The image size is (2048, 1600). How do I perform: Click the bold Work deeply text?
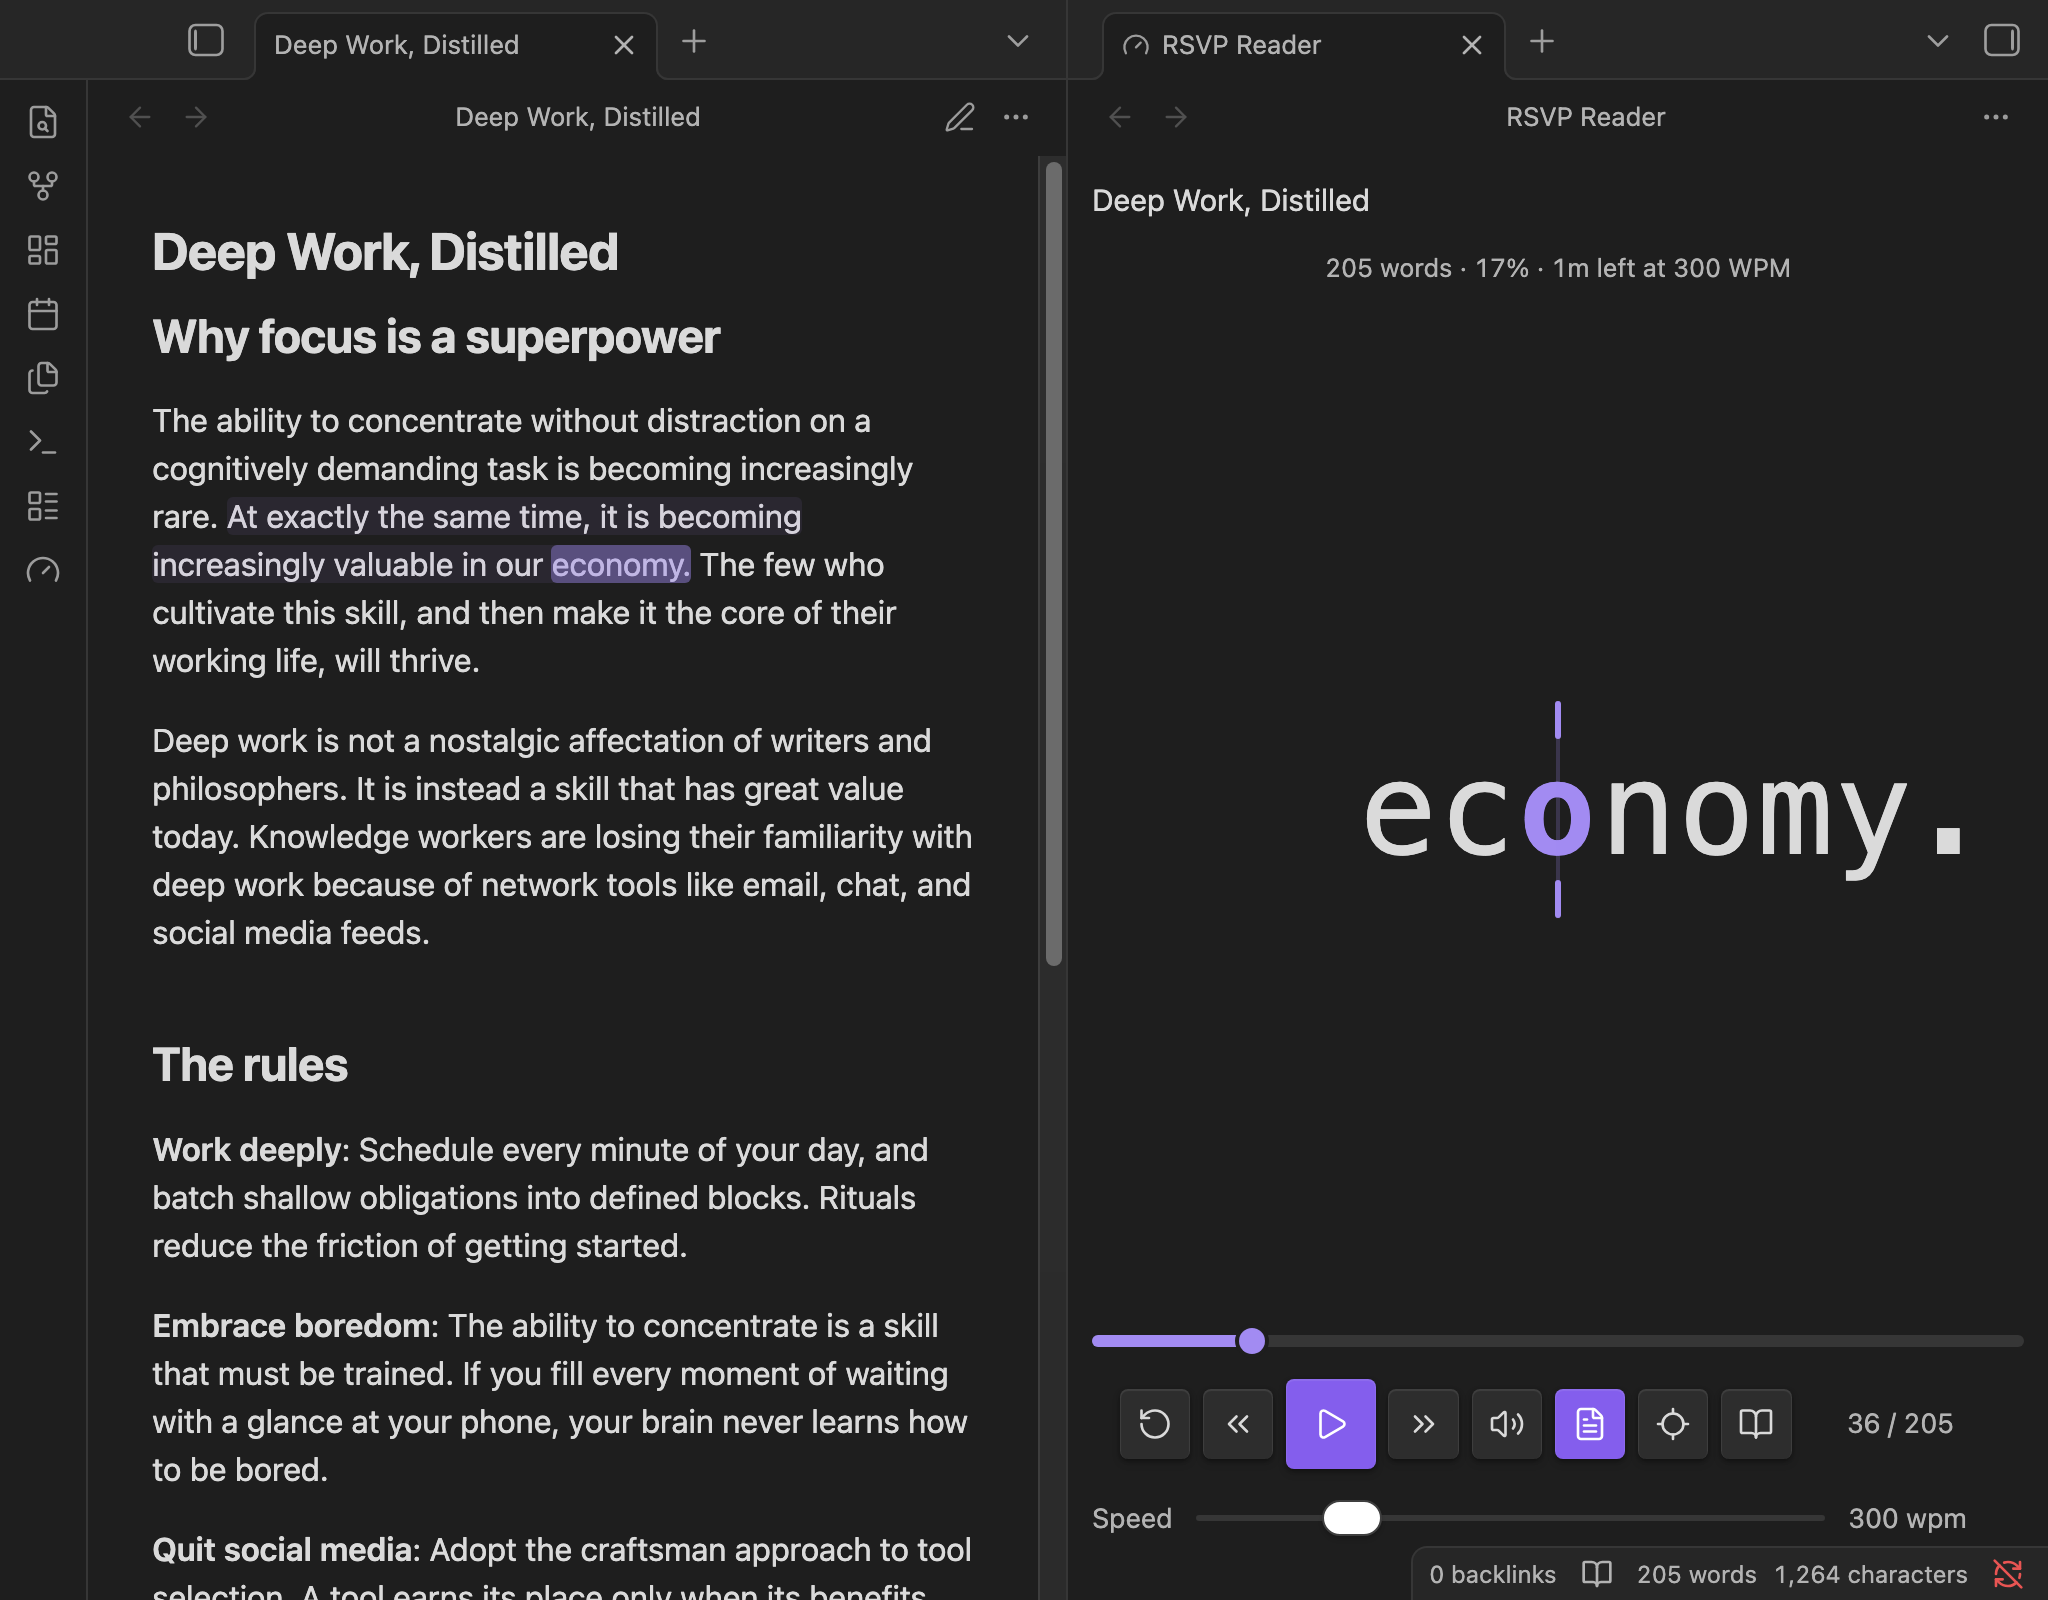246,1150
